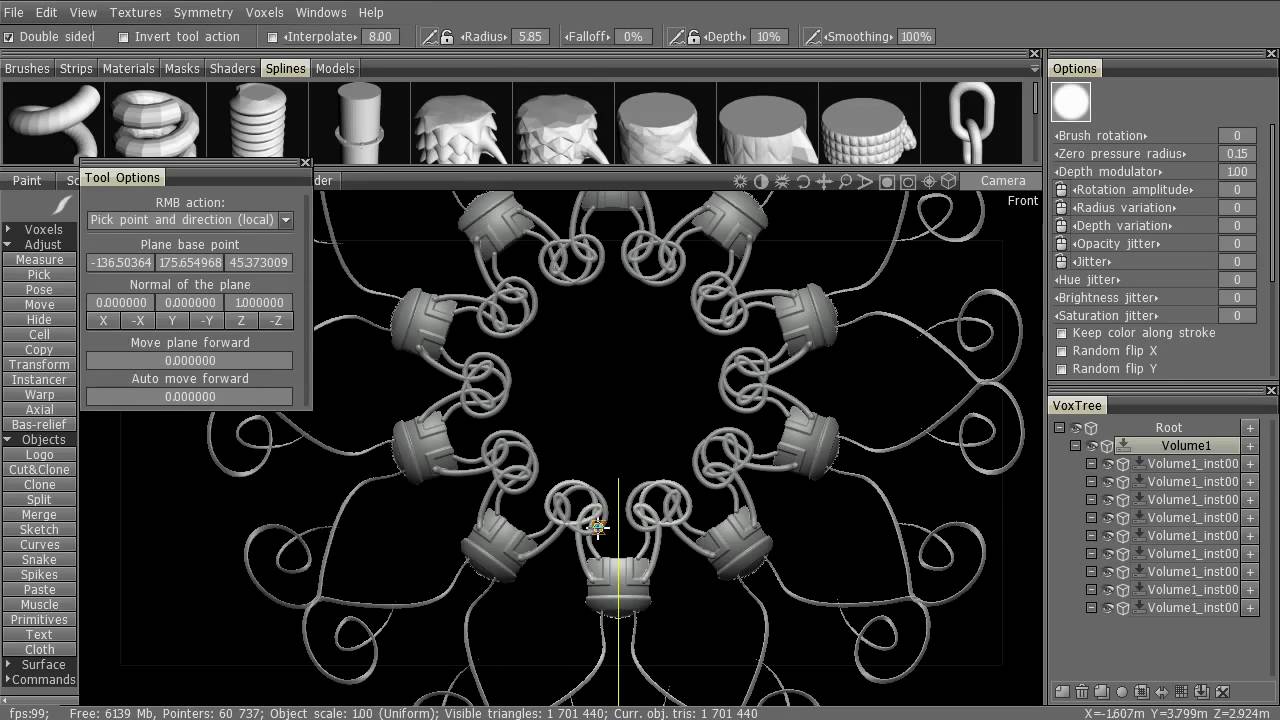1280x720 pixels.
Task: Click the magnifier zoom camera icon
Action: coord(845,181)
